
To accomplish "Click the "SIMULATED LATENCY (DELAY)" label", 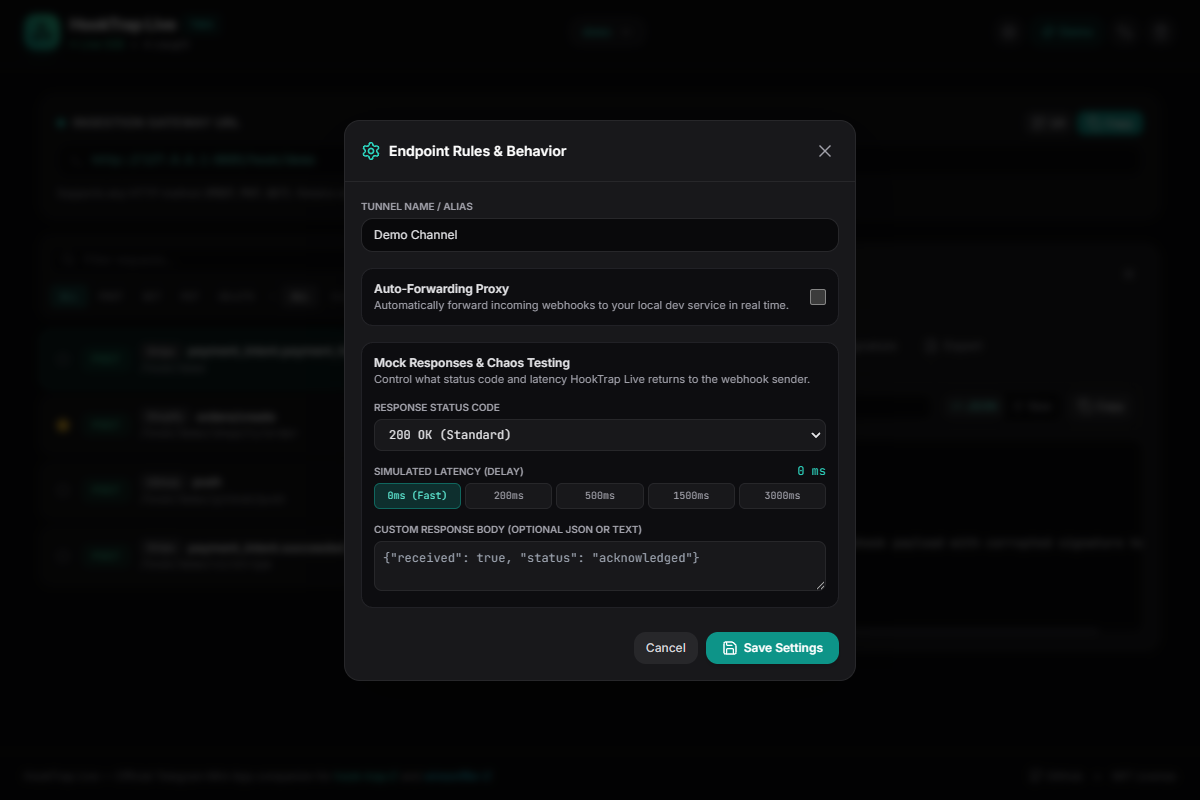I will click(449, 472).
